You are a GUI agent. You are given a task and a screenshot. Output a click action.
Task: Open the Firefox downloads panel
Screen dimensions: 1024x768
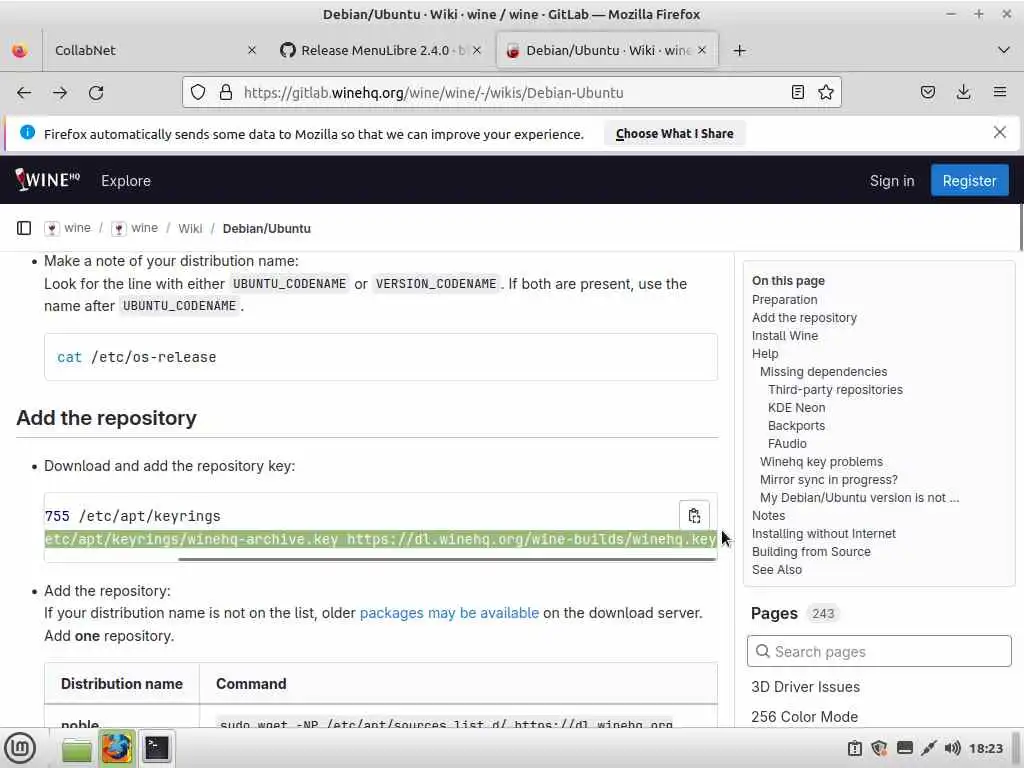(963, 93)
